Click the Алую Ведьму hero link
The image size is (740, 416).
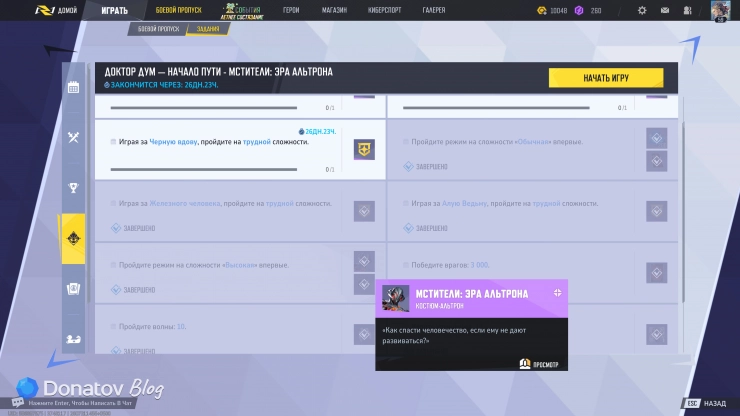click(x=464, y=204)
